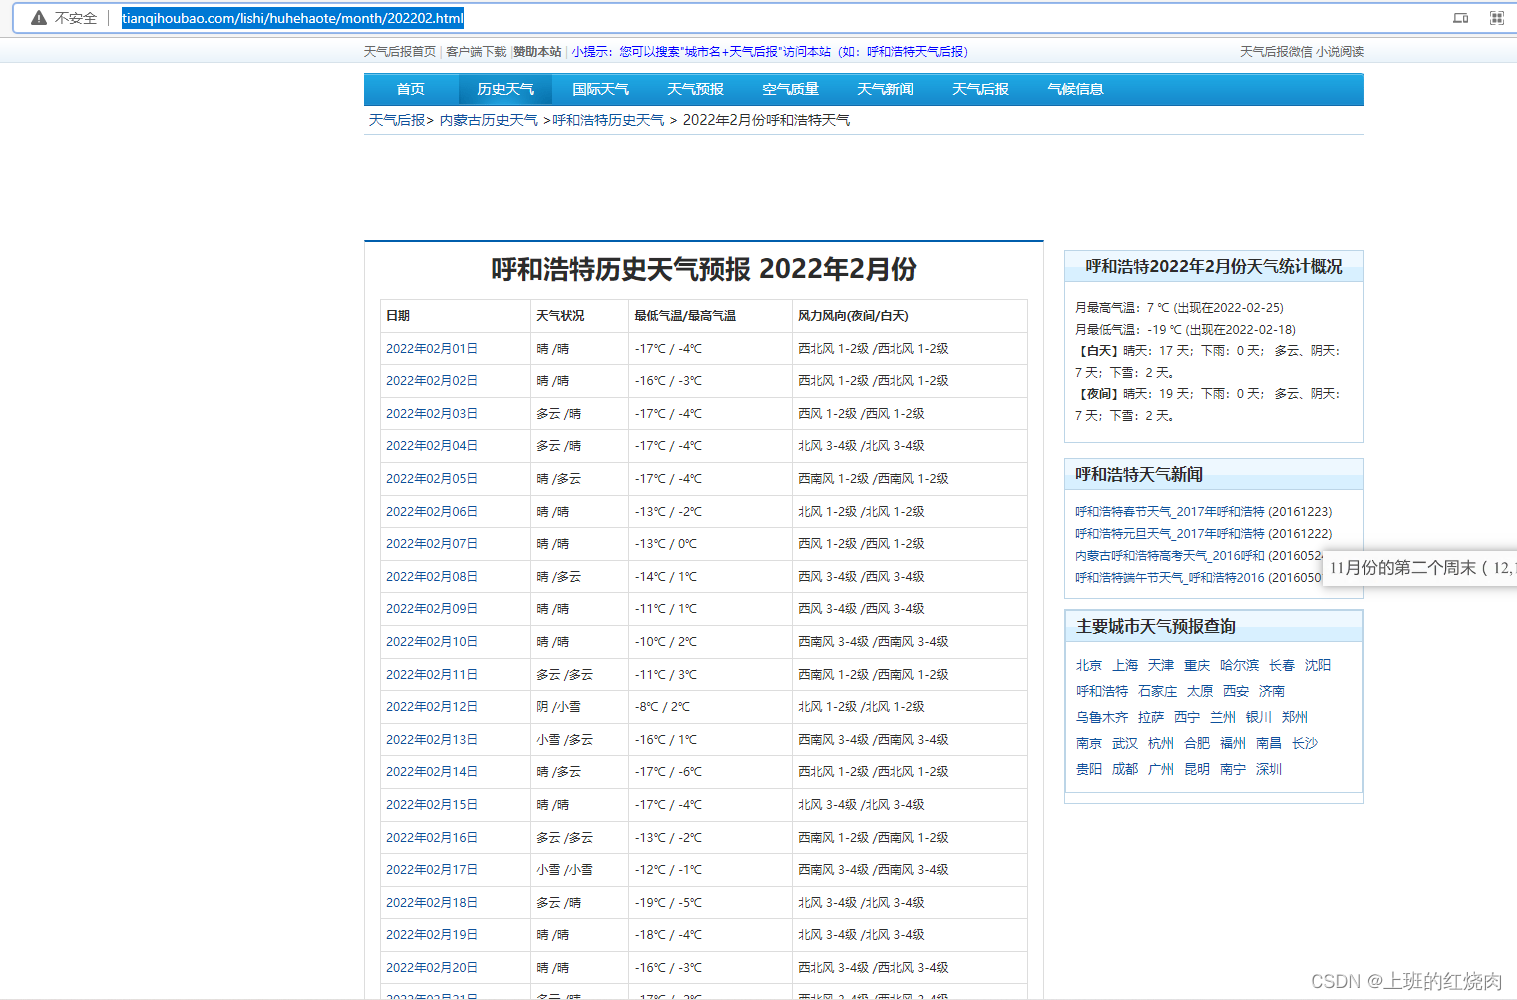Select 拉萨 in city forecast list

(x=1151, y=717)
